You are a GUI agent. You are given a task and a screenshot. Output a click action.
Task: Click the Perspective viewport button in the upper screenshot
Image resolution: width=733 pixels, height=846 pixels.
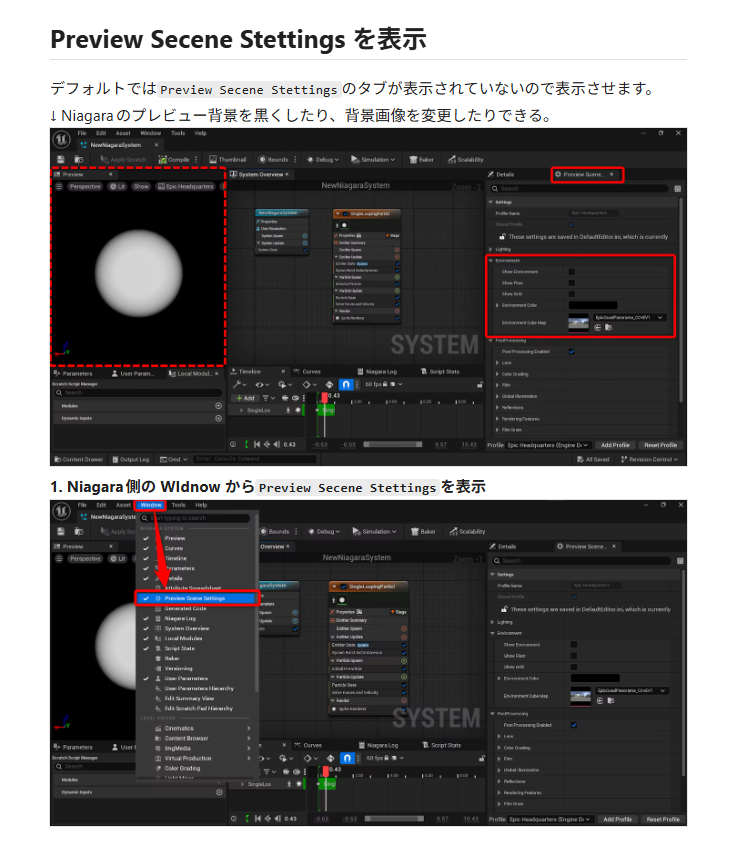(85, 186)
